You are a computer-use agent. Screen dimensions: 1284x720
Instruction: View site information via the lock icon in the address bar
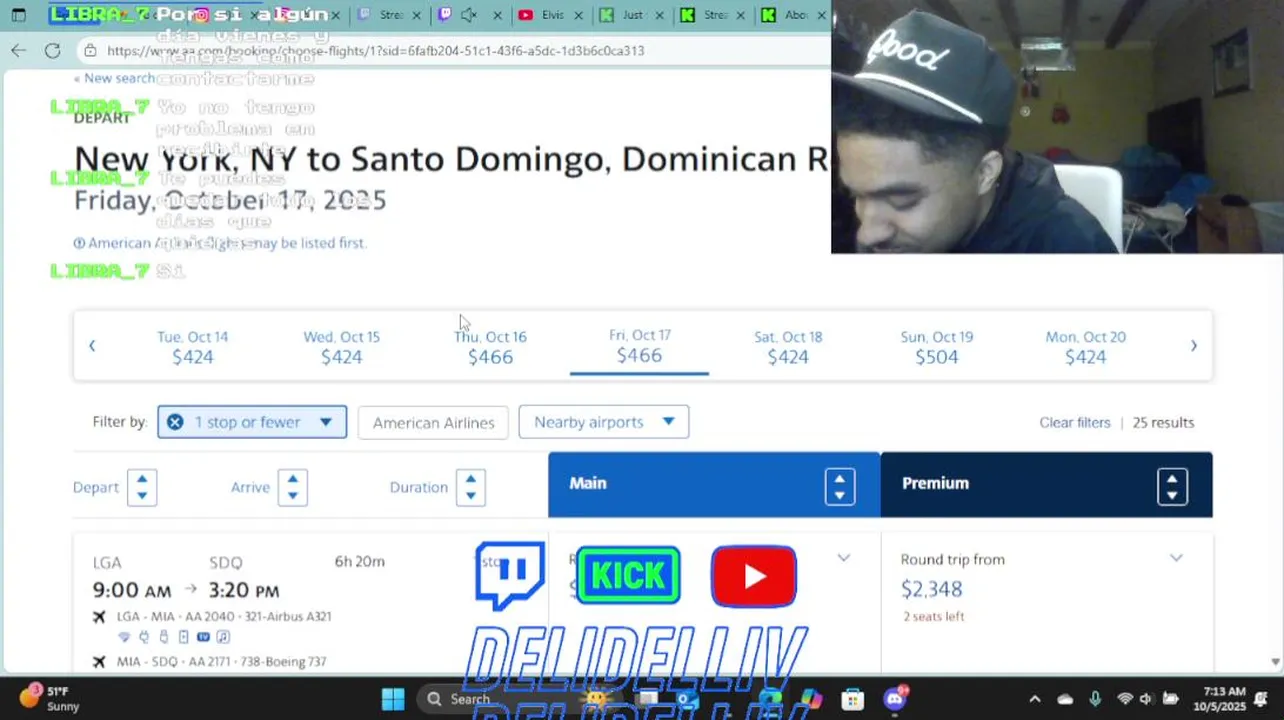90,50
